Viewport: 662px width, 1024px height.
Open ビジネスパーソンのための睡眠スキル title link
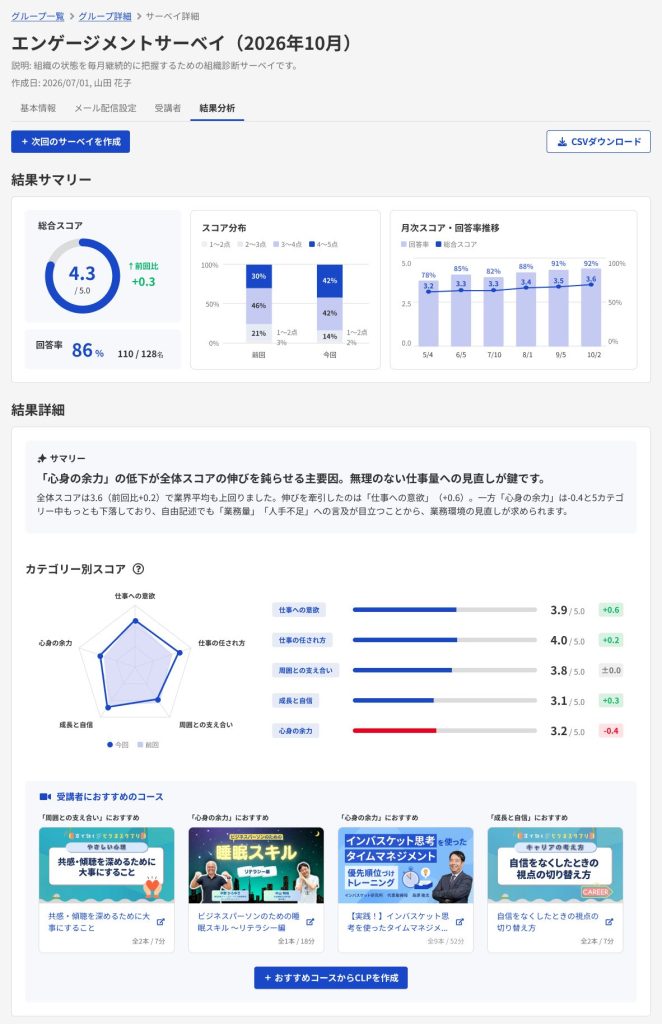[248, 921]
